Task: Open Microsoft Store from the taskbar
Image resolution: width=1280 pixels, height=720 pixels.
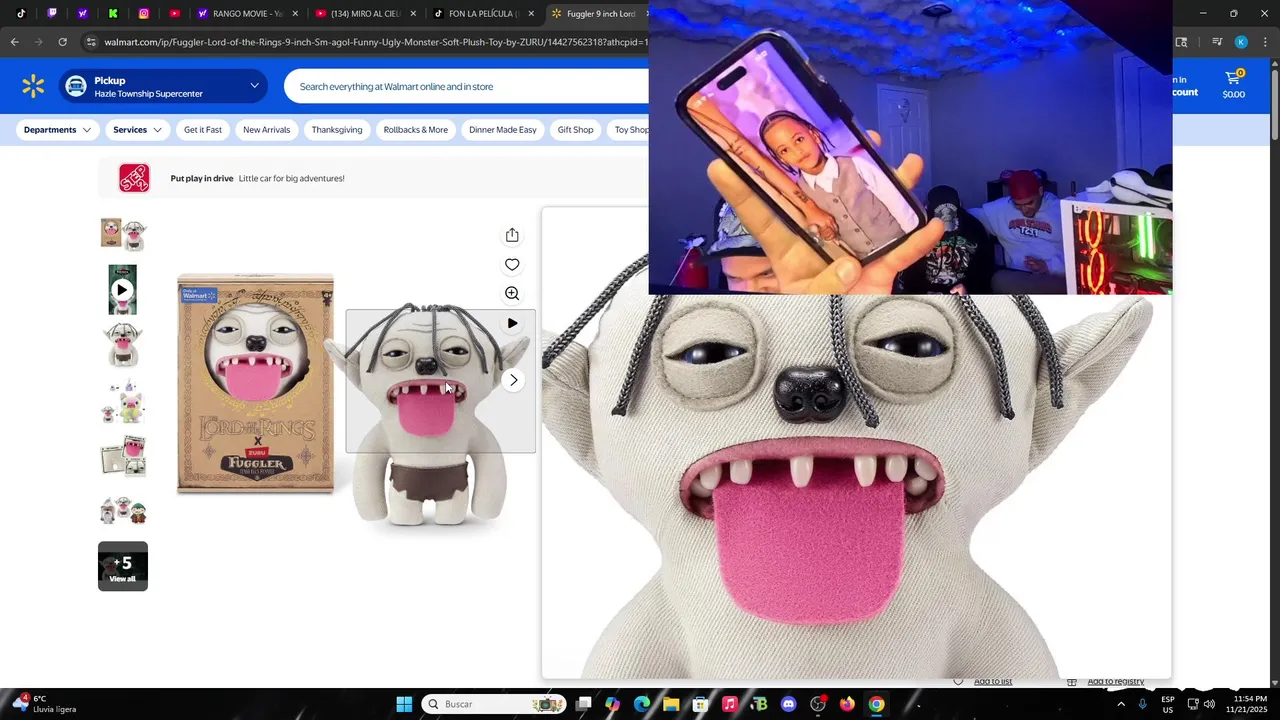Action: click(x=700, y=704)
